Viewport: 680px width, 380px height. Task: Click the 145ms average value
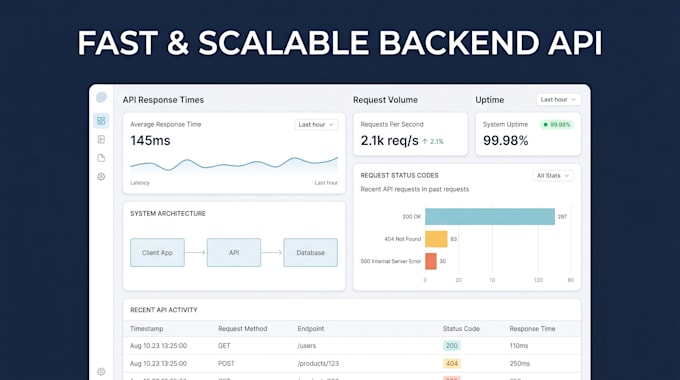(150, 141)
